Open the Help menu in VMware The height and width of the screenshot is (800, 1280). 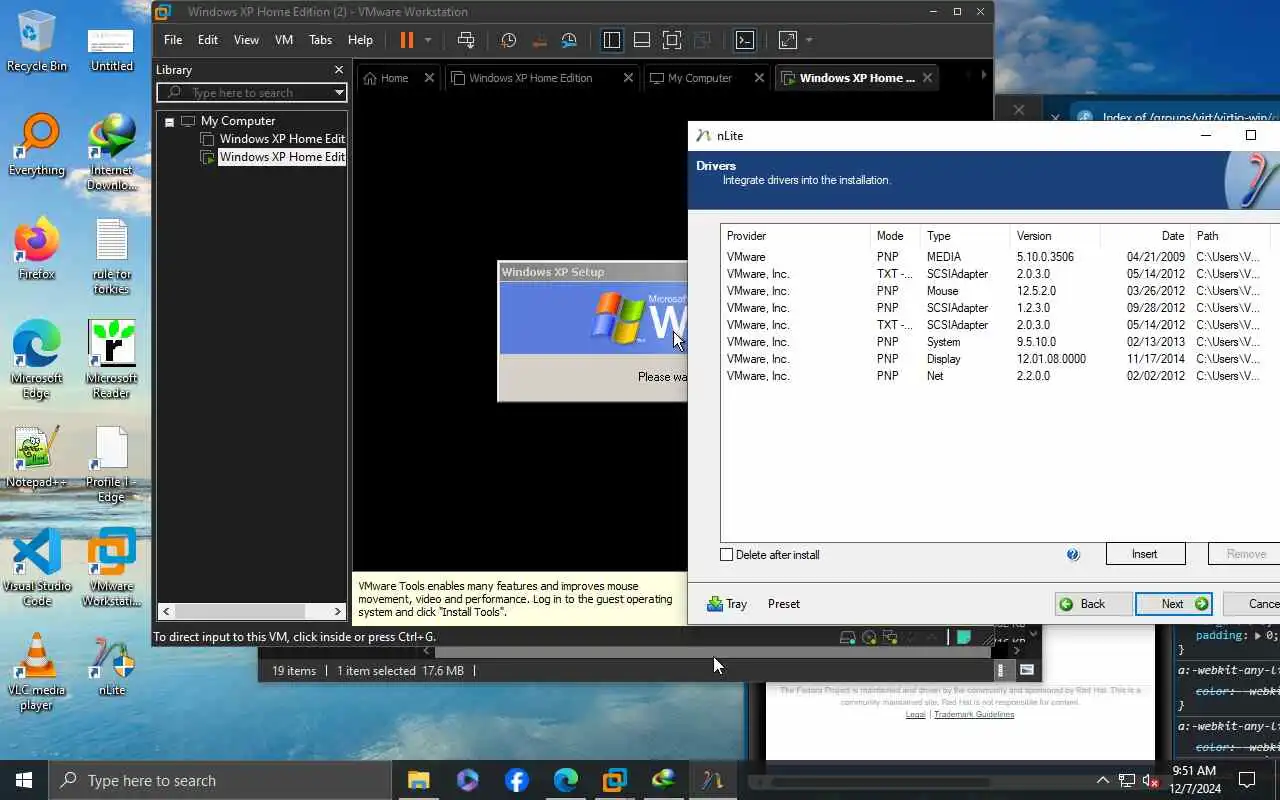[360, 40]
